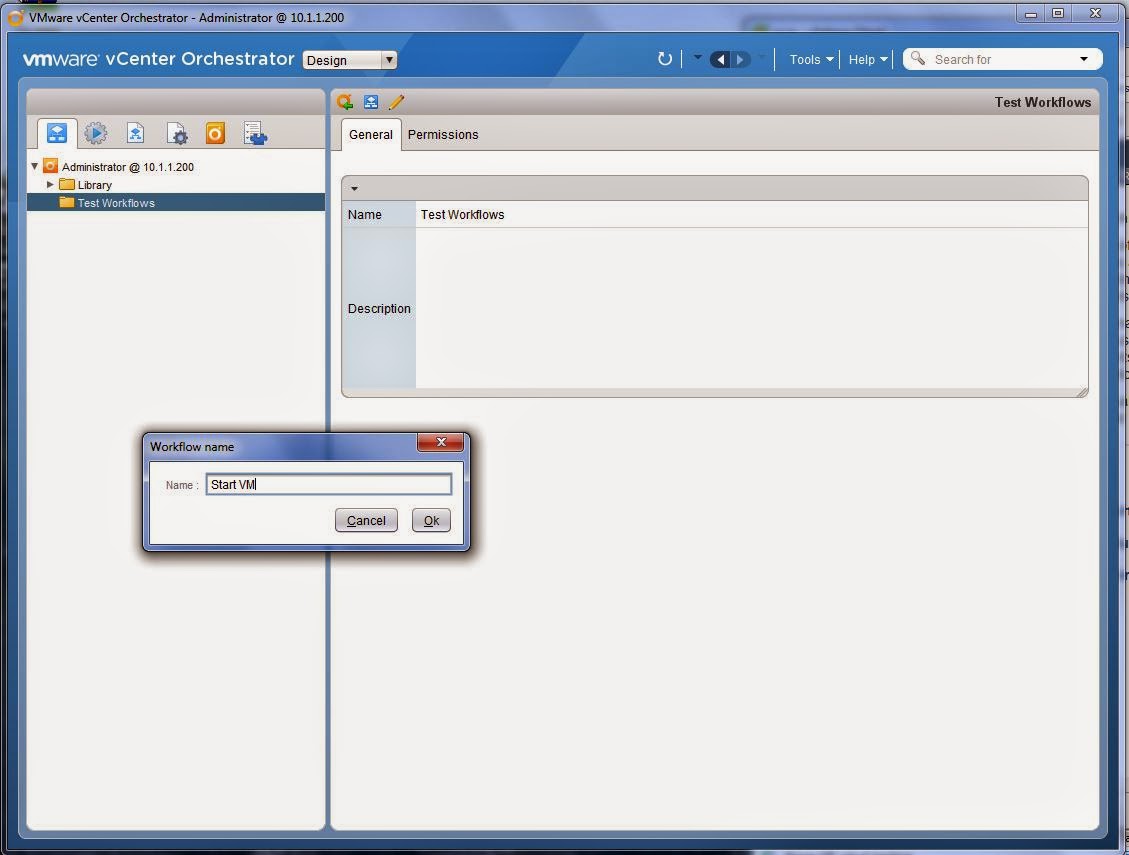Select Administrator @ 10.1.1.200 tree root

click(x=127, y=167)
